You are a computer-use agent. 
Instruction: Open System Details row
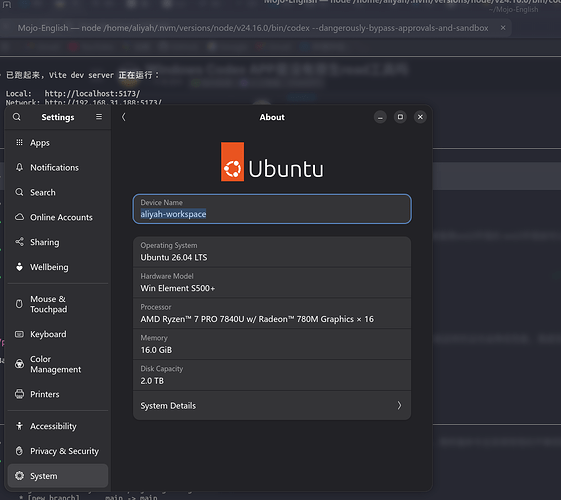click(272, 406)
